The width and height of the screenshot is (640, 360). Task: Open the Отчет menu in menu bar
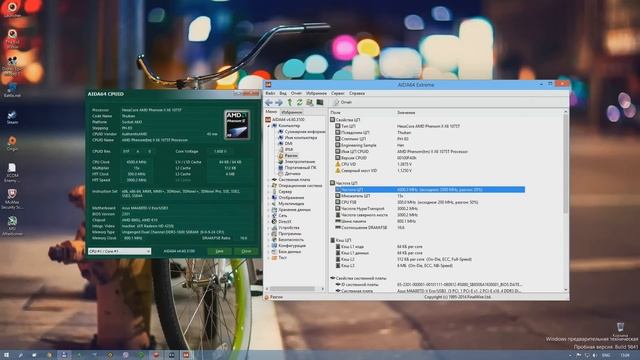click(x=296, y=93)
